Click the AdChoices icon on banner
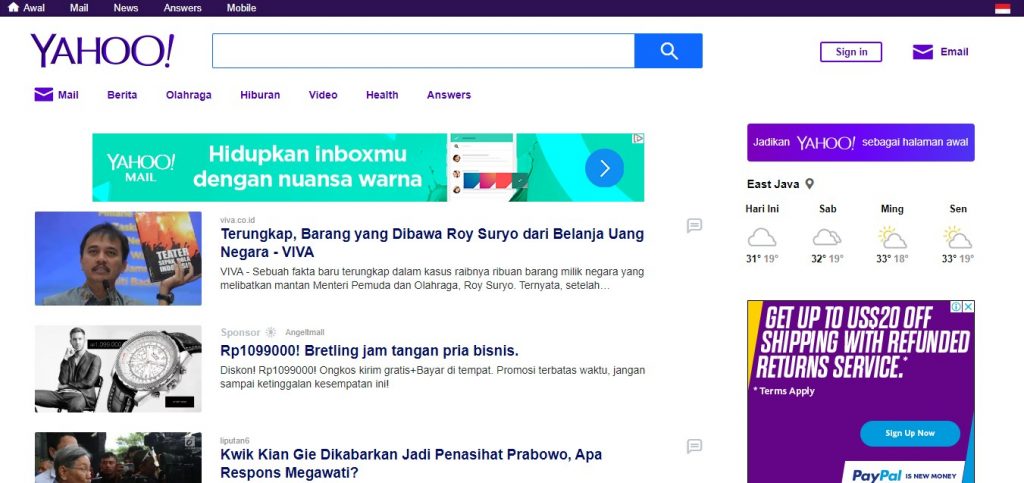Screen dimensions: 1024x483 637,139
